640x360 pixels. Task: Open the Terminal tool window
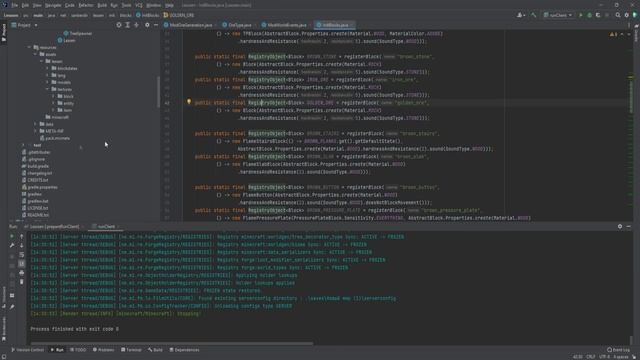click(x=131, y=350)
